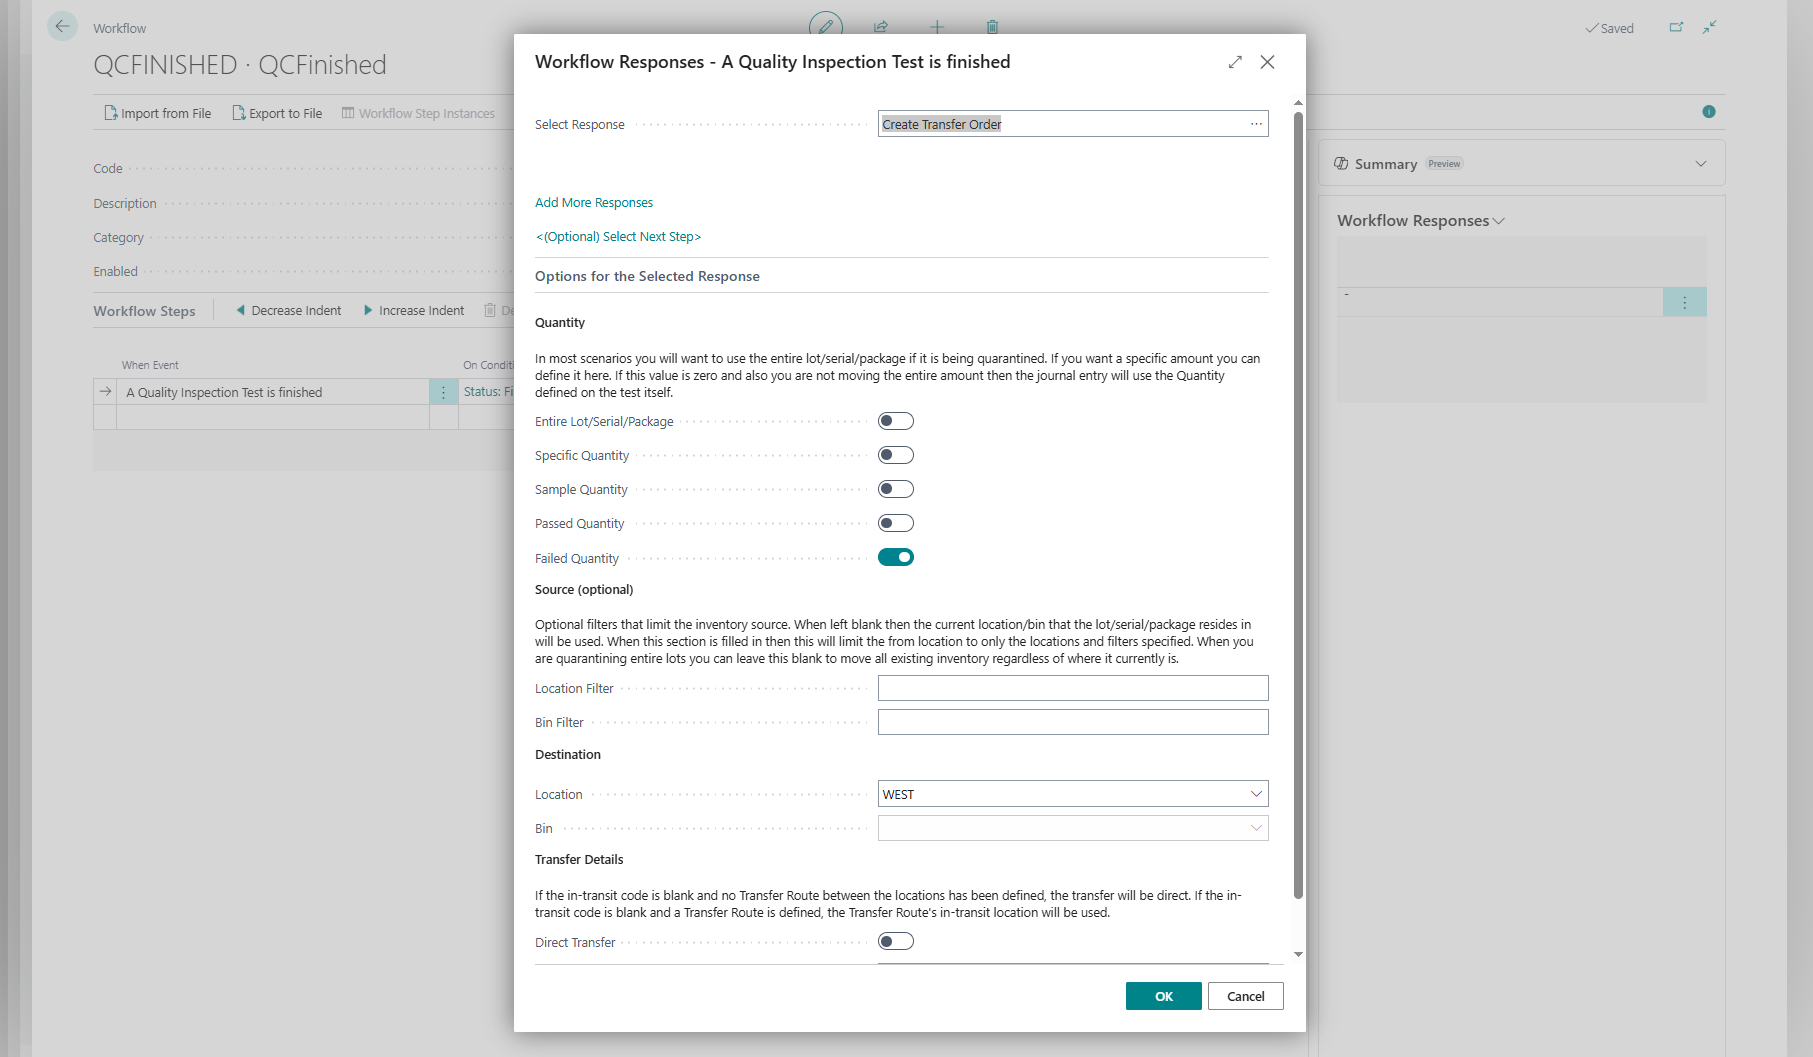1813x1057 pixels.
Task: Click the back arrow next to Workflow
Action: pos(62,26)
